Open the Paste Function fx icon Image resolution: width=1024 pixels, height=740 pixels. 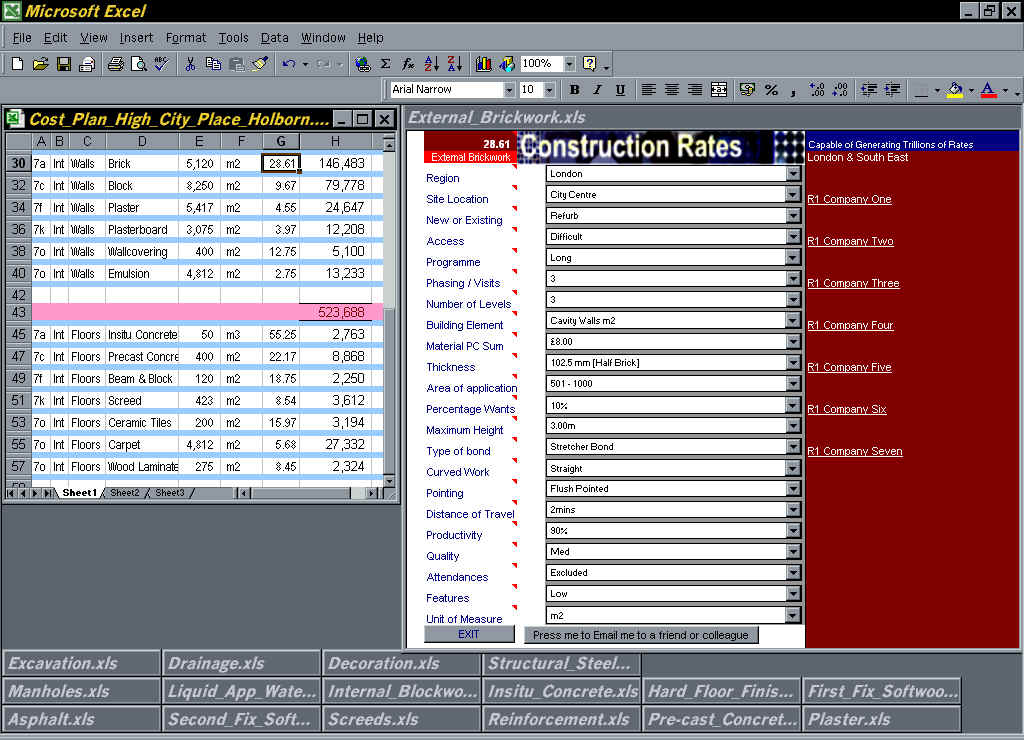[x=409, y=64]
